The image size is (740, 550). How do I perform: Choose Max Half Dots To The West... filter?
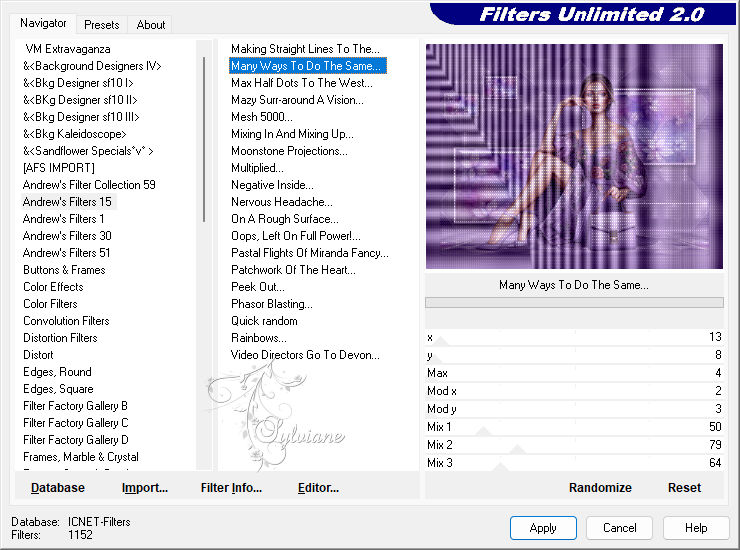point(302,83)
